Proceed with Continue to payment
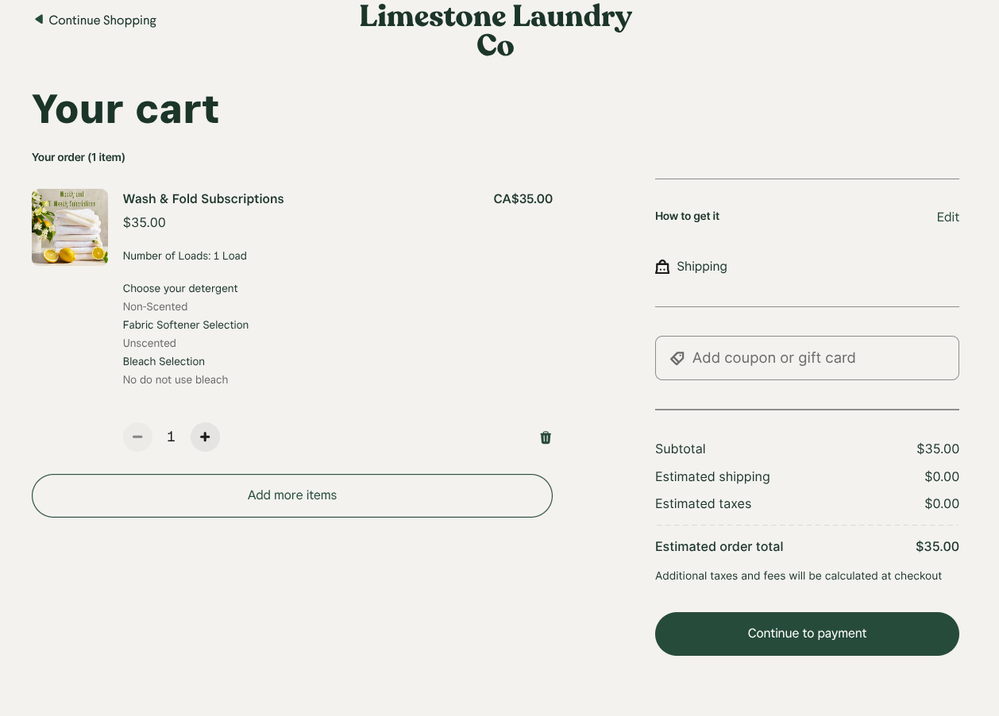Screen dimensions: 999x716 [x=806, y=634]
